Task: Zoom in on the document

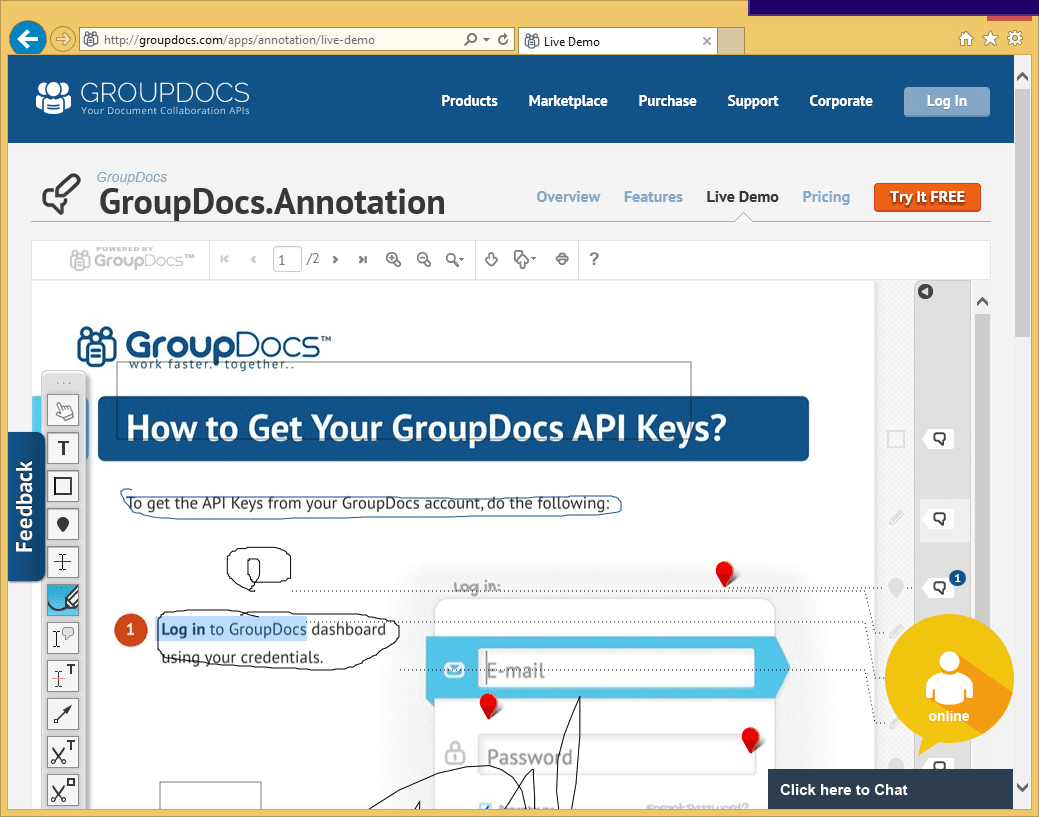Action: tap(394, 259)
